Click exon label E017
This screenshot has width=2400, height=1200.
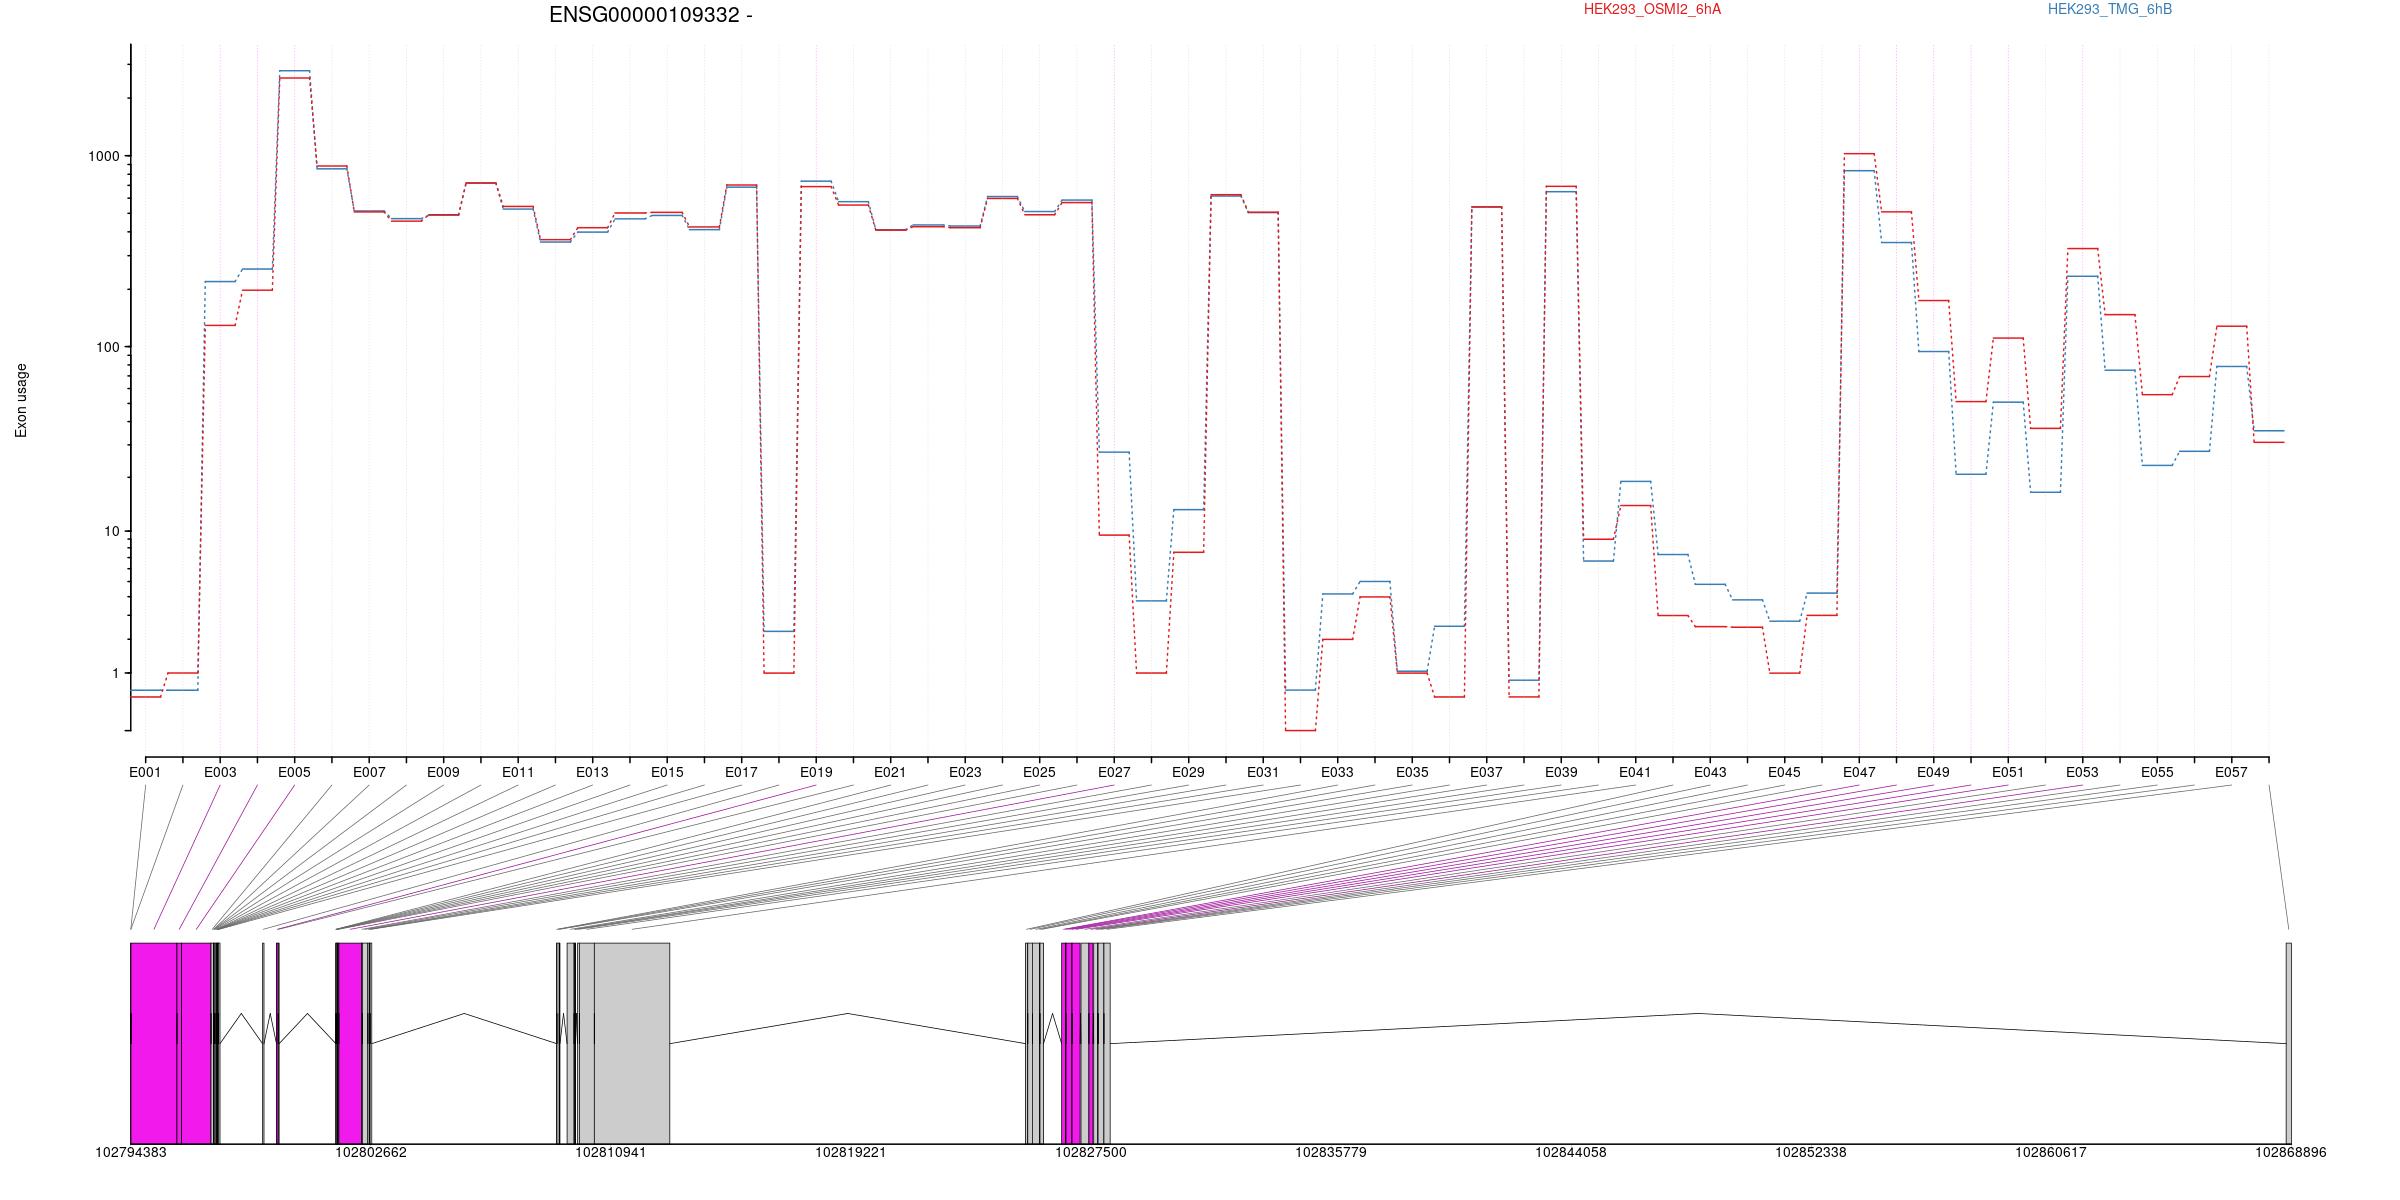tap(741, 772)
